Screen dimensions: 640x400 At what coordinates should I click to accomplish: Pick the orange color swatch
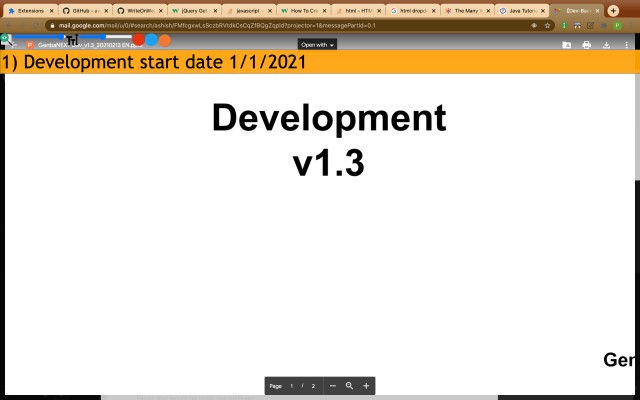click(x=164, y=40)
